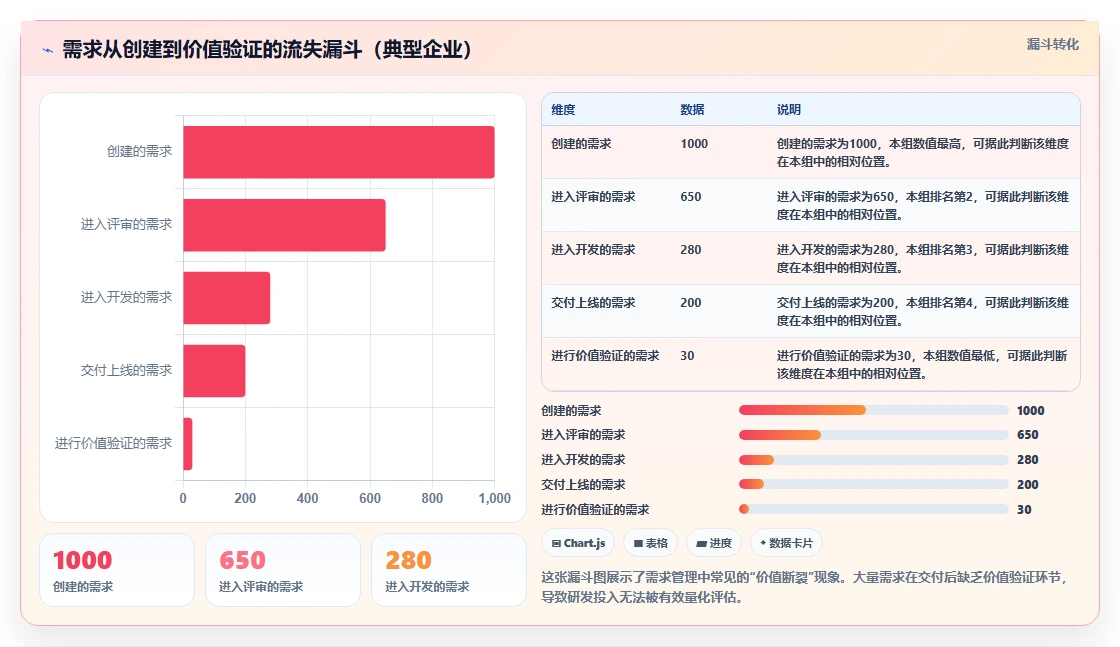Image resolution: width=1120 pixels, height=647 pixels.
Task: Click the 表格 chip
Action: pyautogui.click(x=651, y=543)
